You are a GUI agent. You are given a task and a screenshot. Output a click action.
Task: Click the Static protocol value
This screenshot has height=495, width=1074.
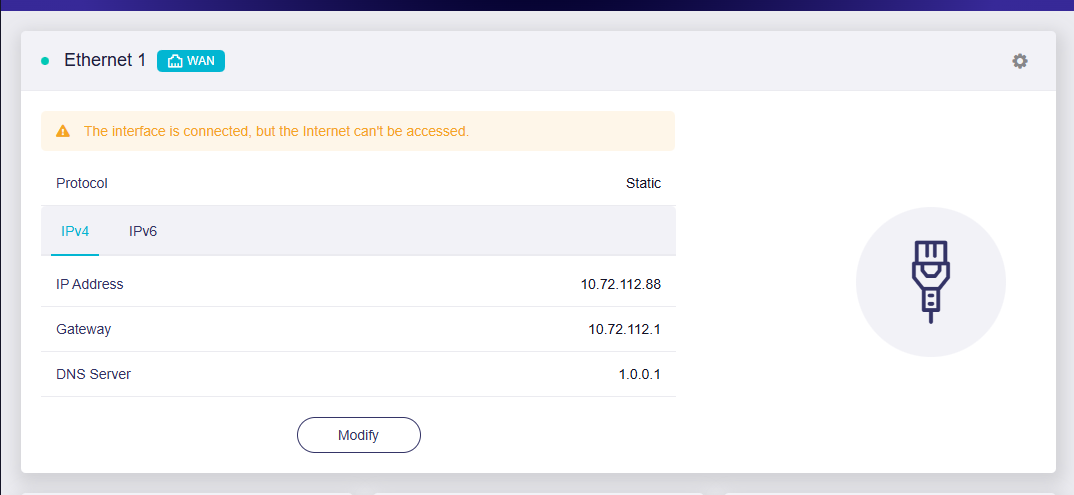pyautogui.click(x=643, y=183)
